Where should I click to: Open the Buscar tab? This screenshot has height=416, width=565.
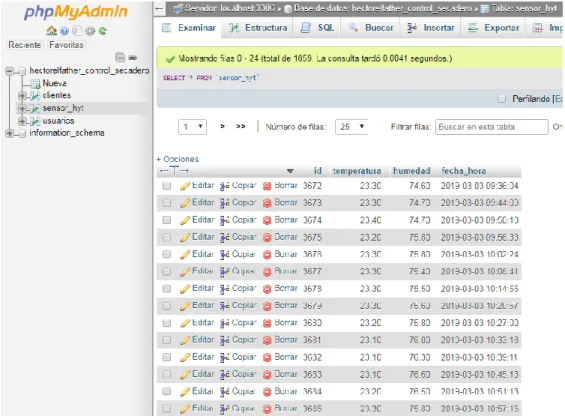[371, 28]
